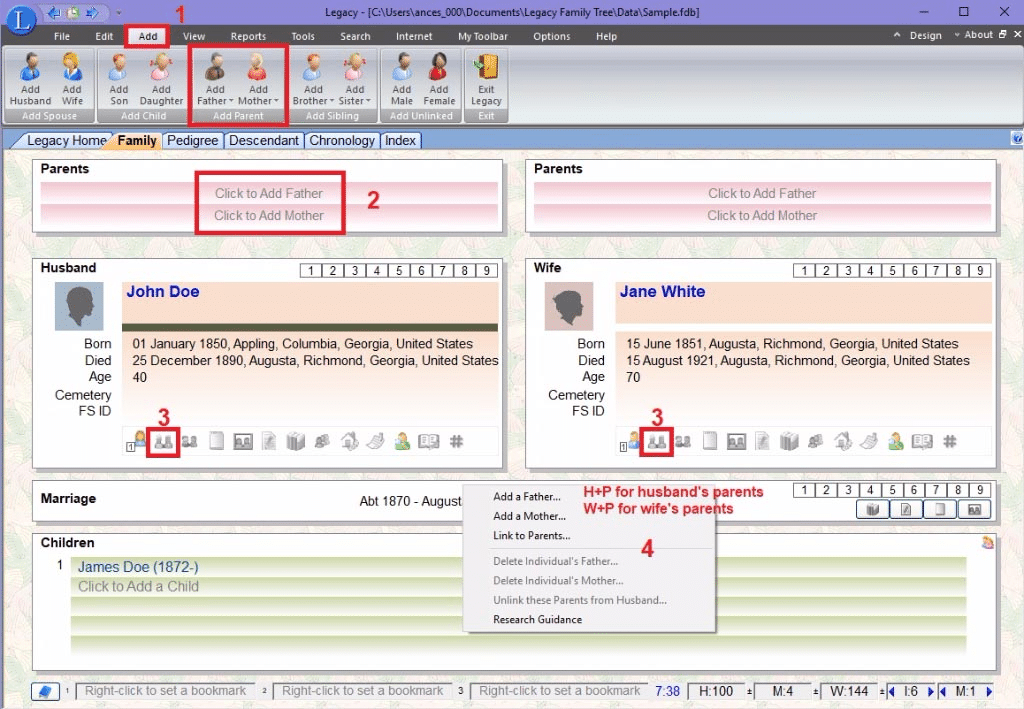
Task: Click the Add Male unlinked icon
Action: click(402, 80)
